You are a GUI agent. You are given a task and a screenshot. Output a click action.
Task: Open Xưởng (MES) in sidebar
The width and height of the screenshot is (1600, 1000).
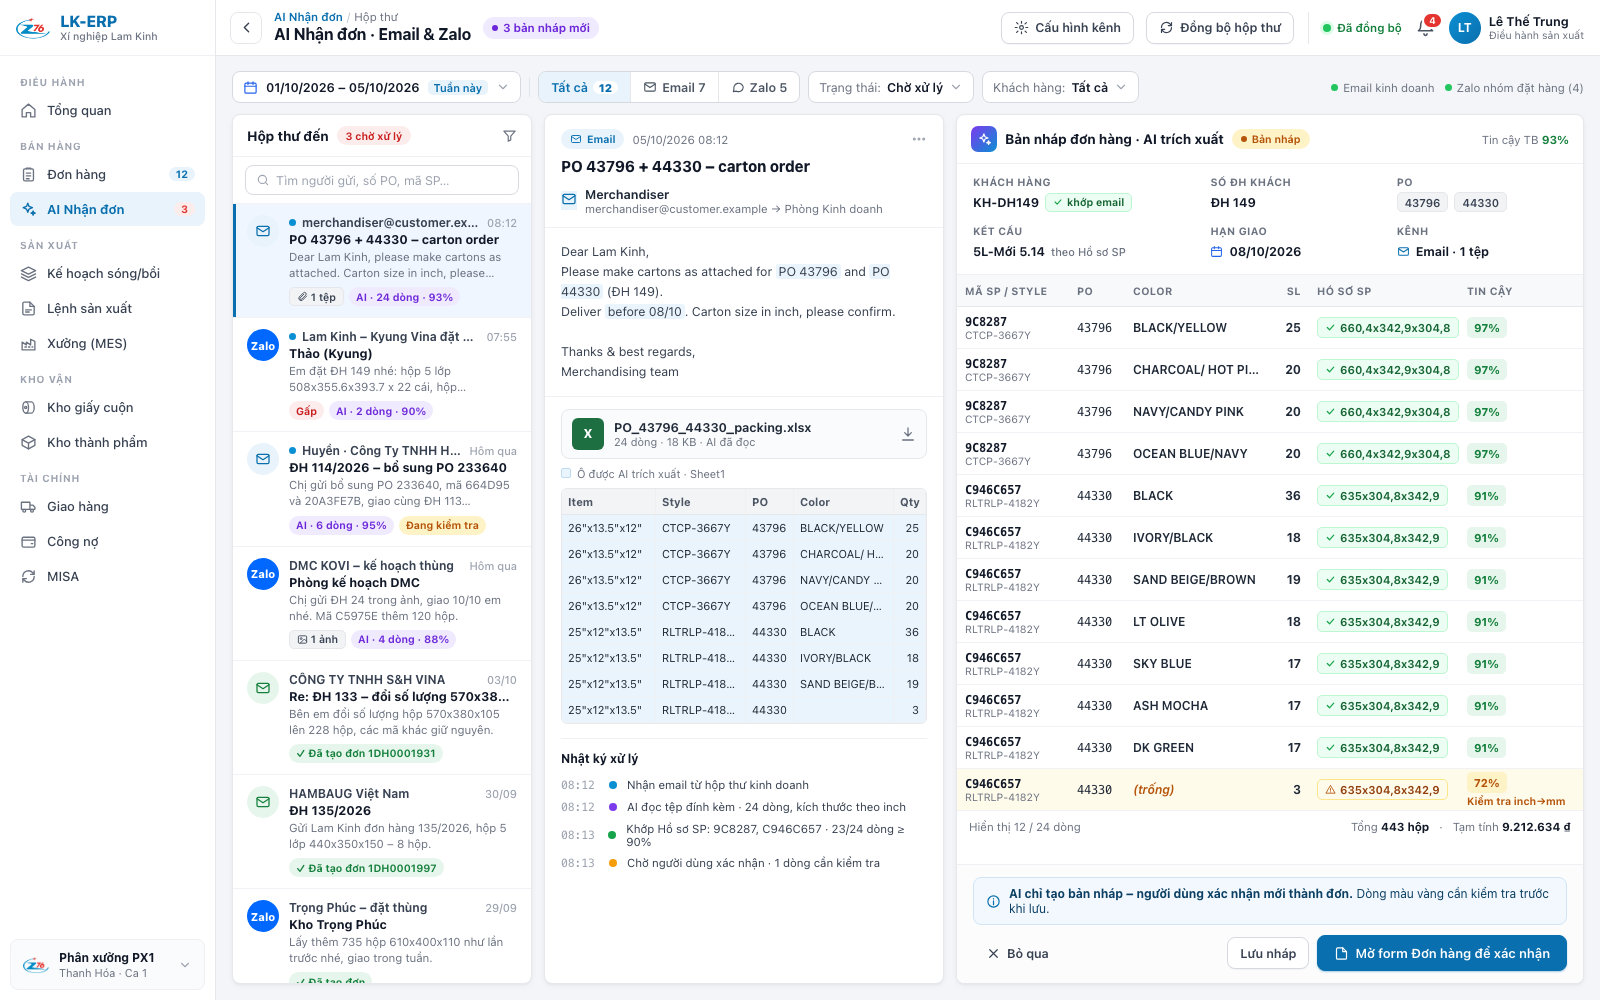pos(108,343)
